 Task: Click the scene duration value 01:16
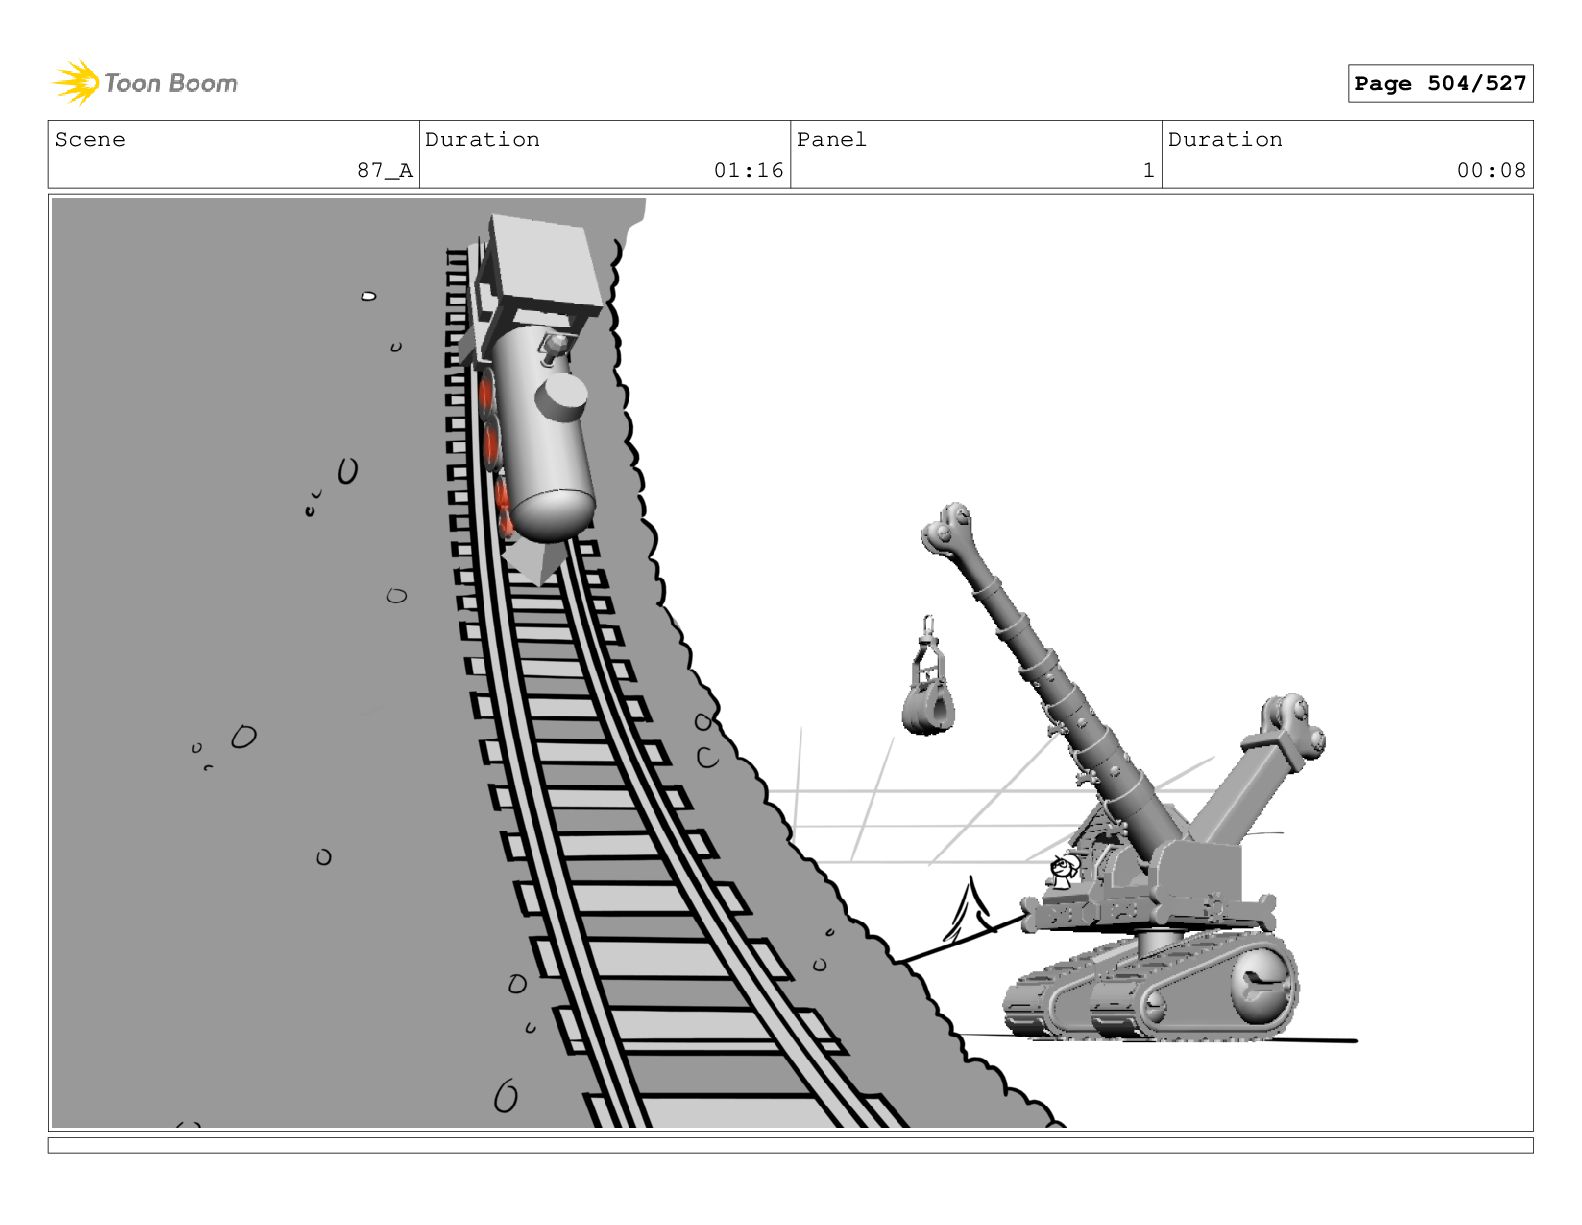(x=749, y=171)
